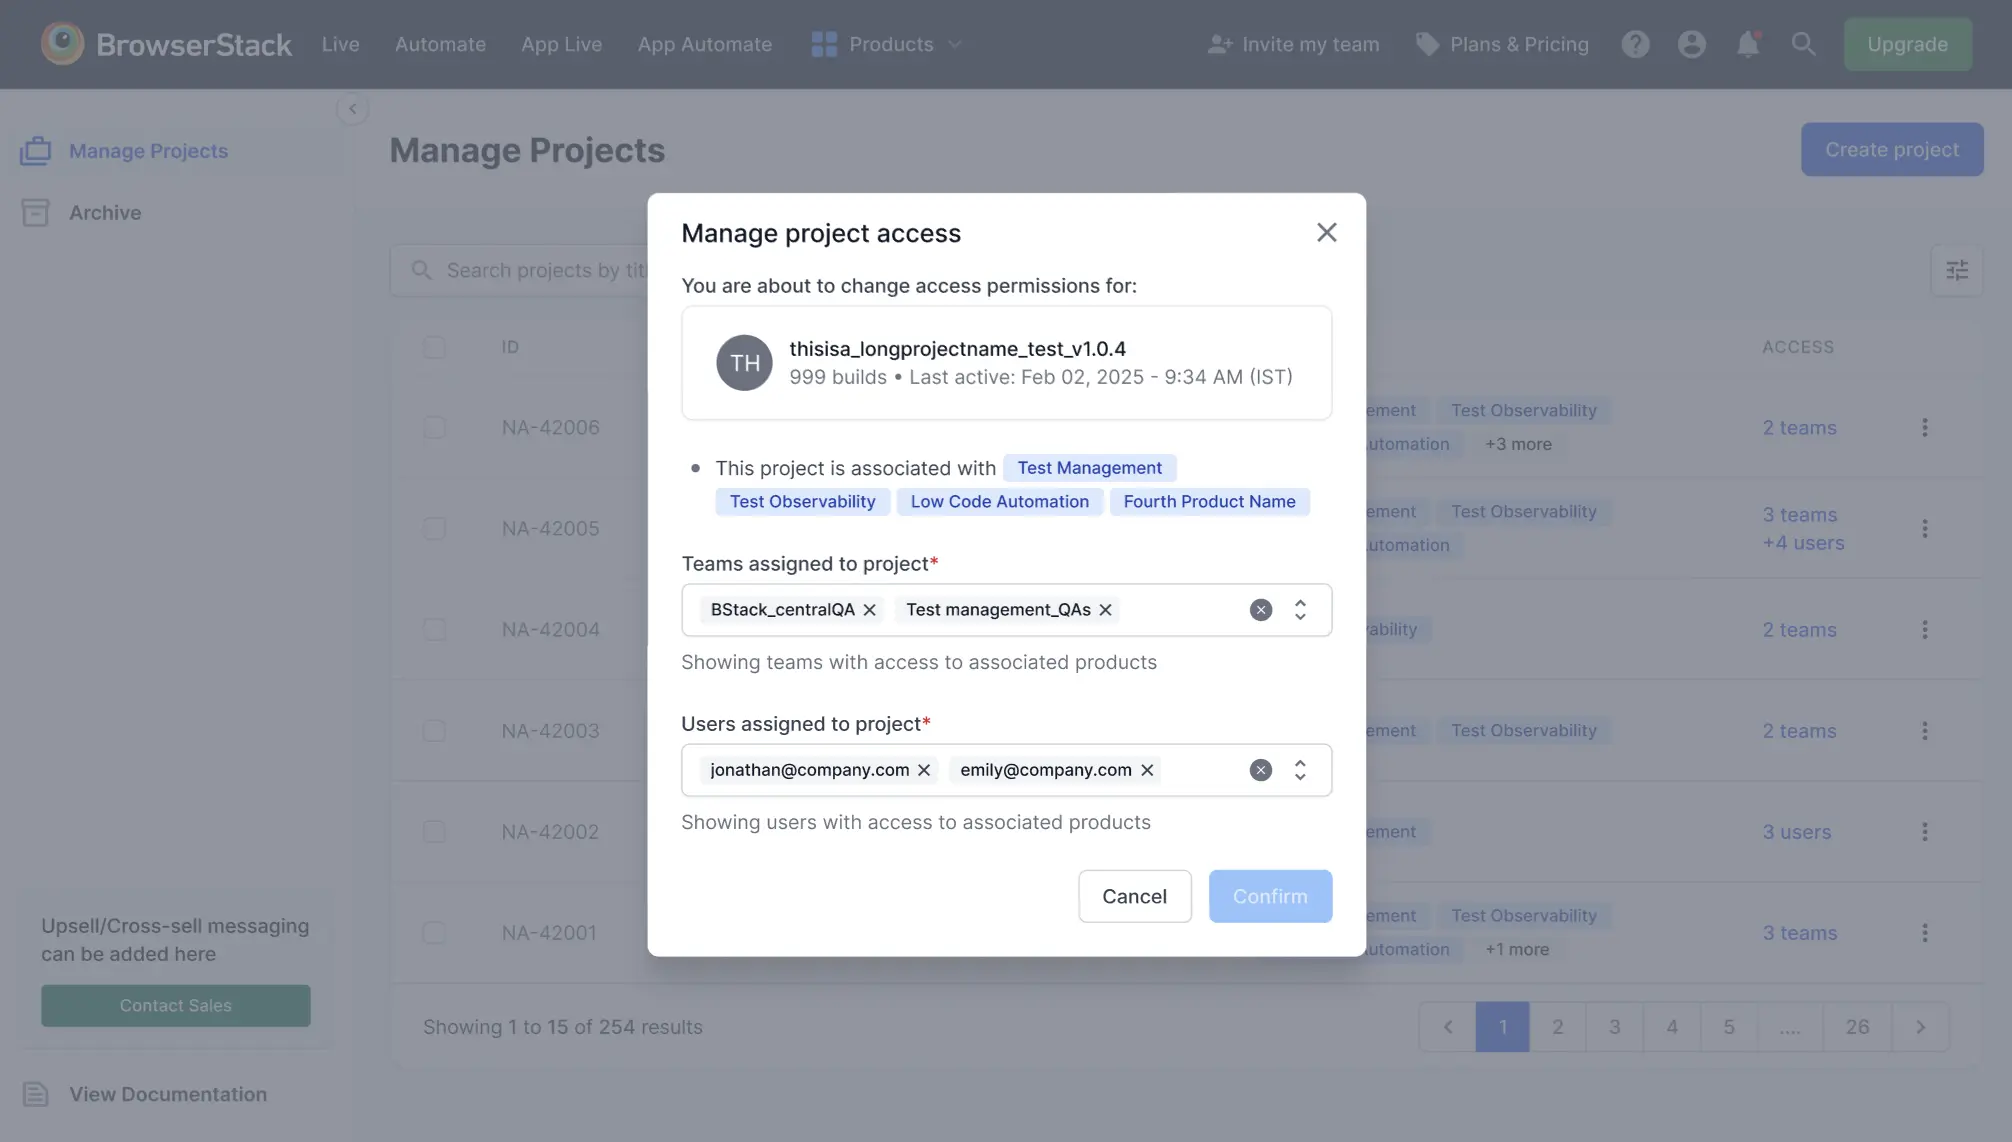Remove BStack_centralQA team chip

pos(869,610)
